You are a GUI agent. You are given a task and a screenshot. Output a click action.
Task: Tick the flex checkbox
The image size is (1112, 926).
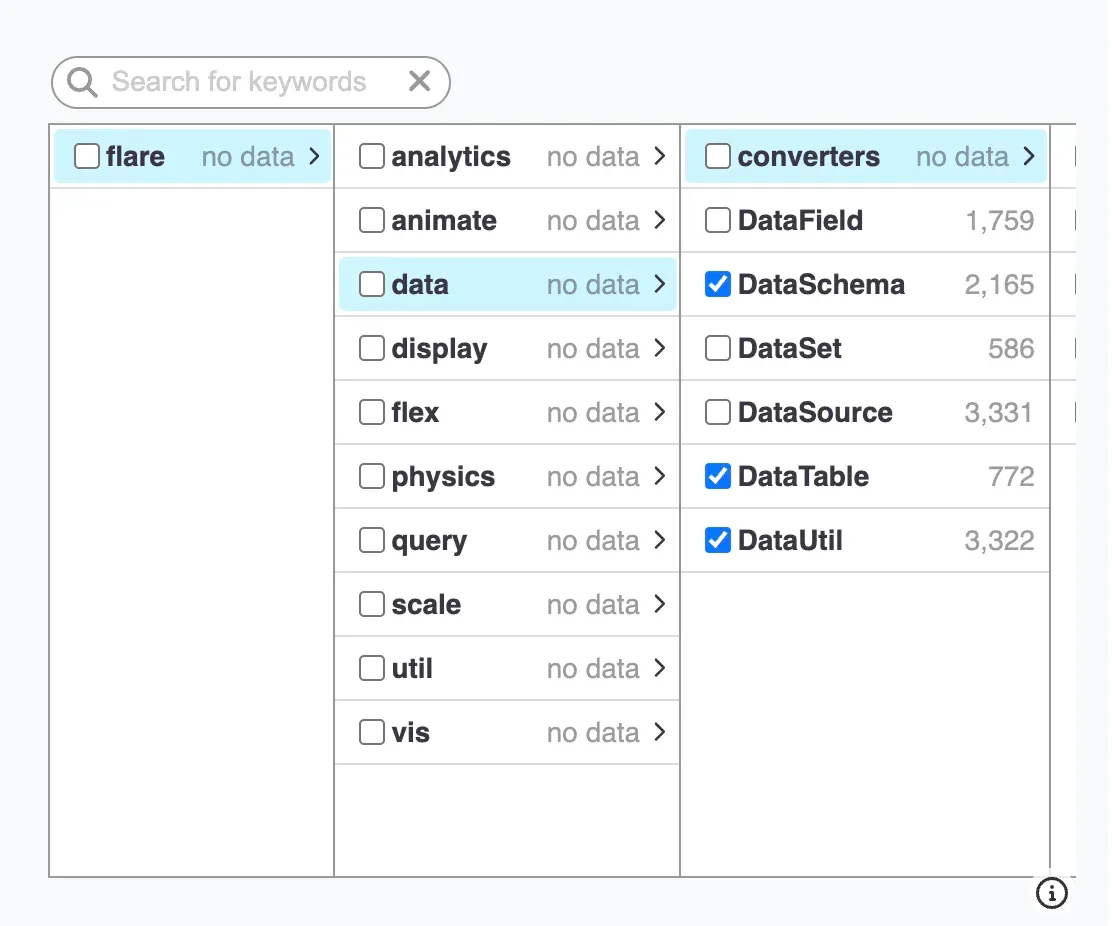372,412
